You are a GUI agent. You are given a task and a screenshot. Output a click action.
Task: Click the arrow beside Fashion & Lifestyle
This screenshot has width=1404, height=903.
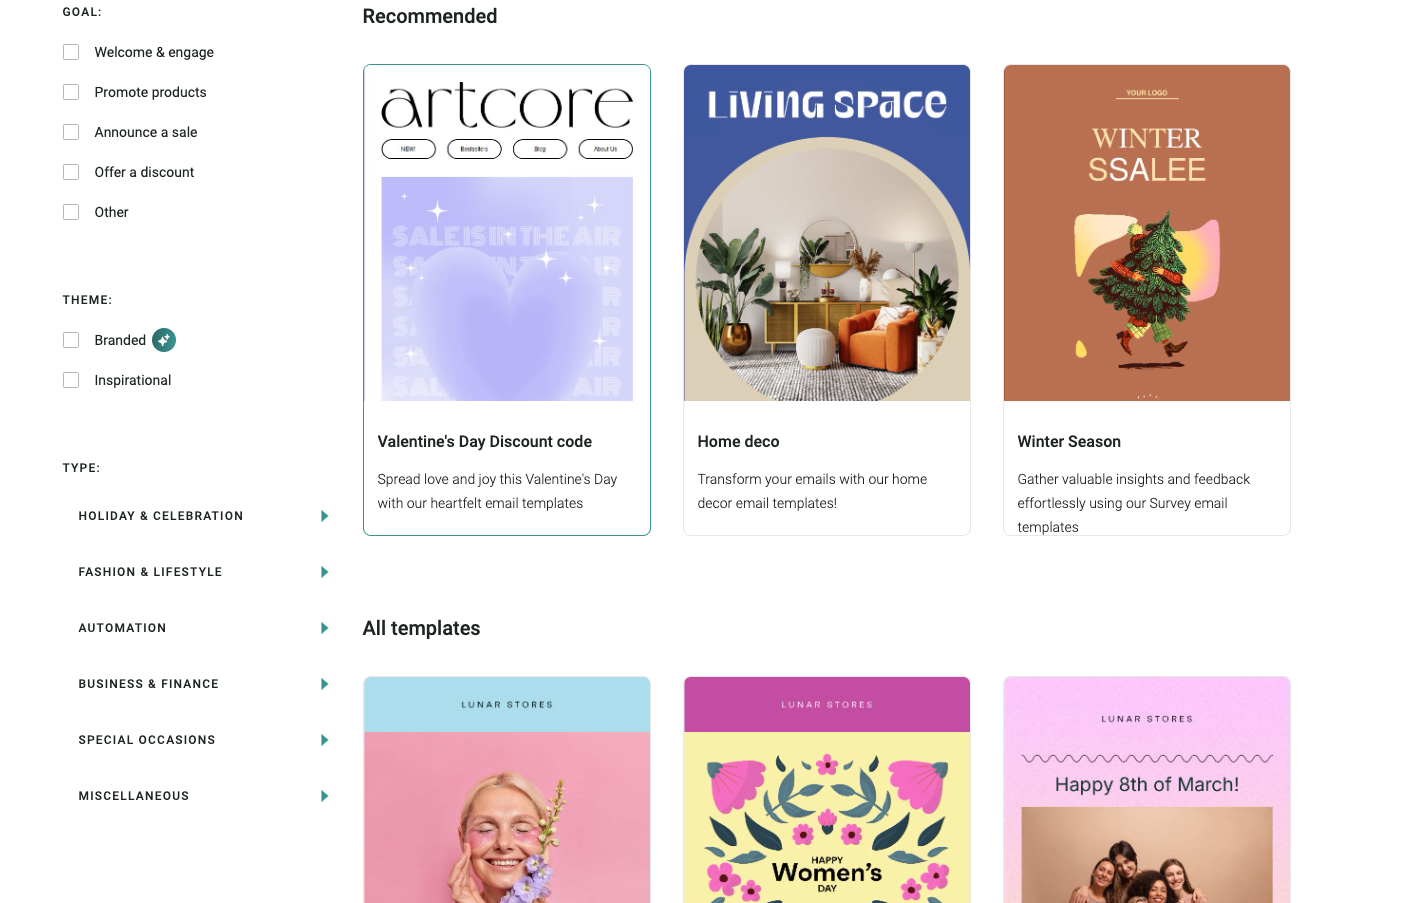coord(324,572)
